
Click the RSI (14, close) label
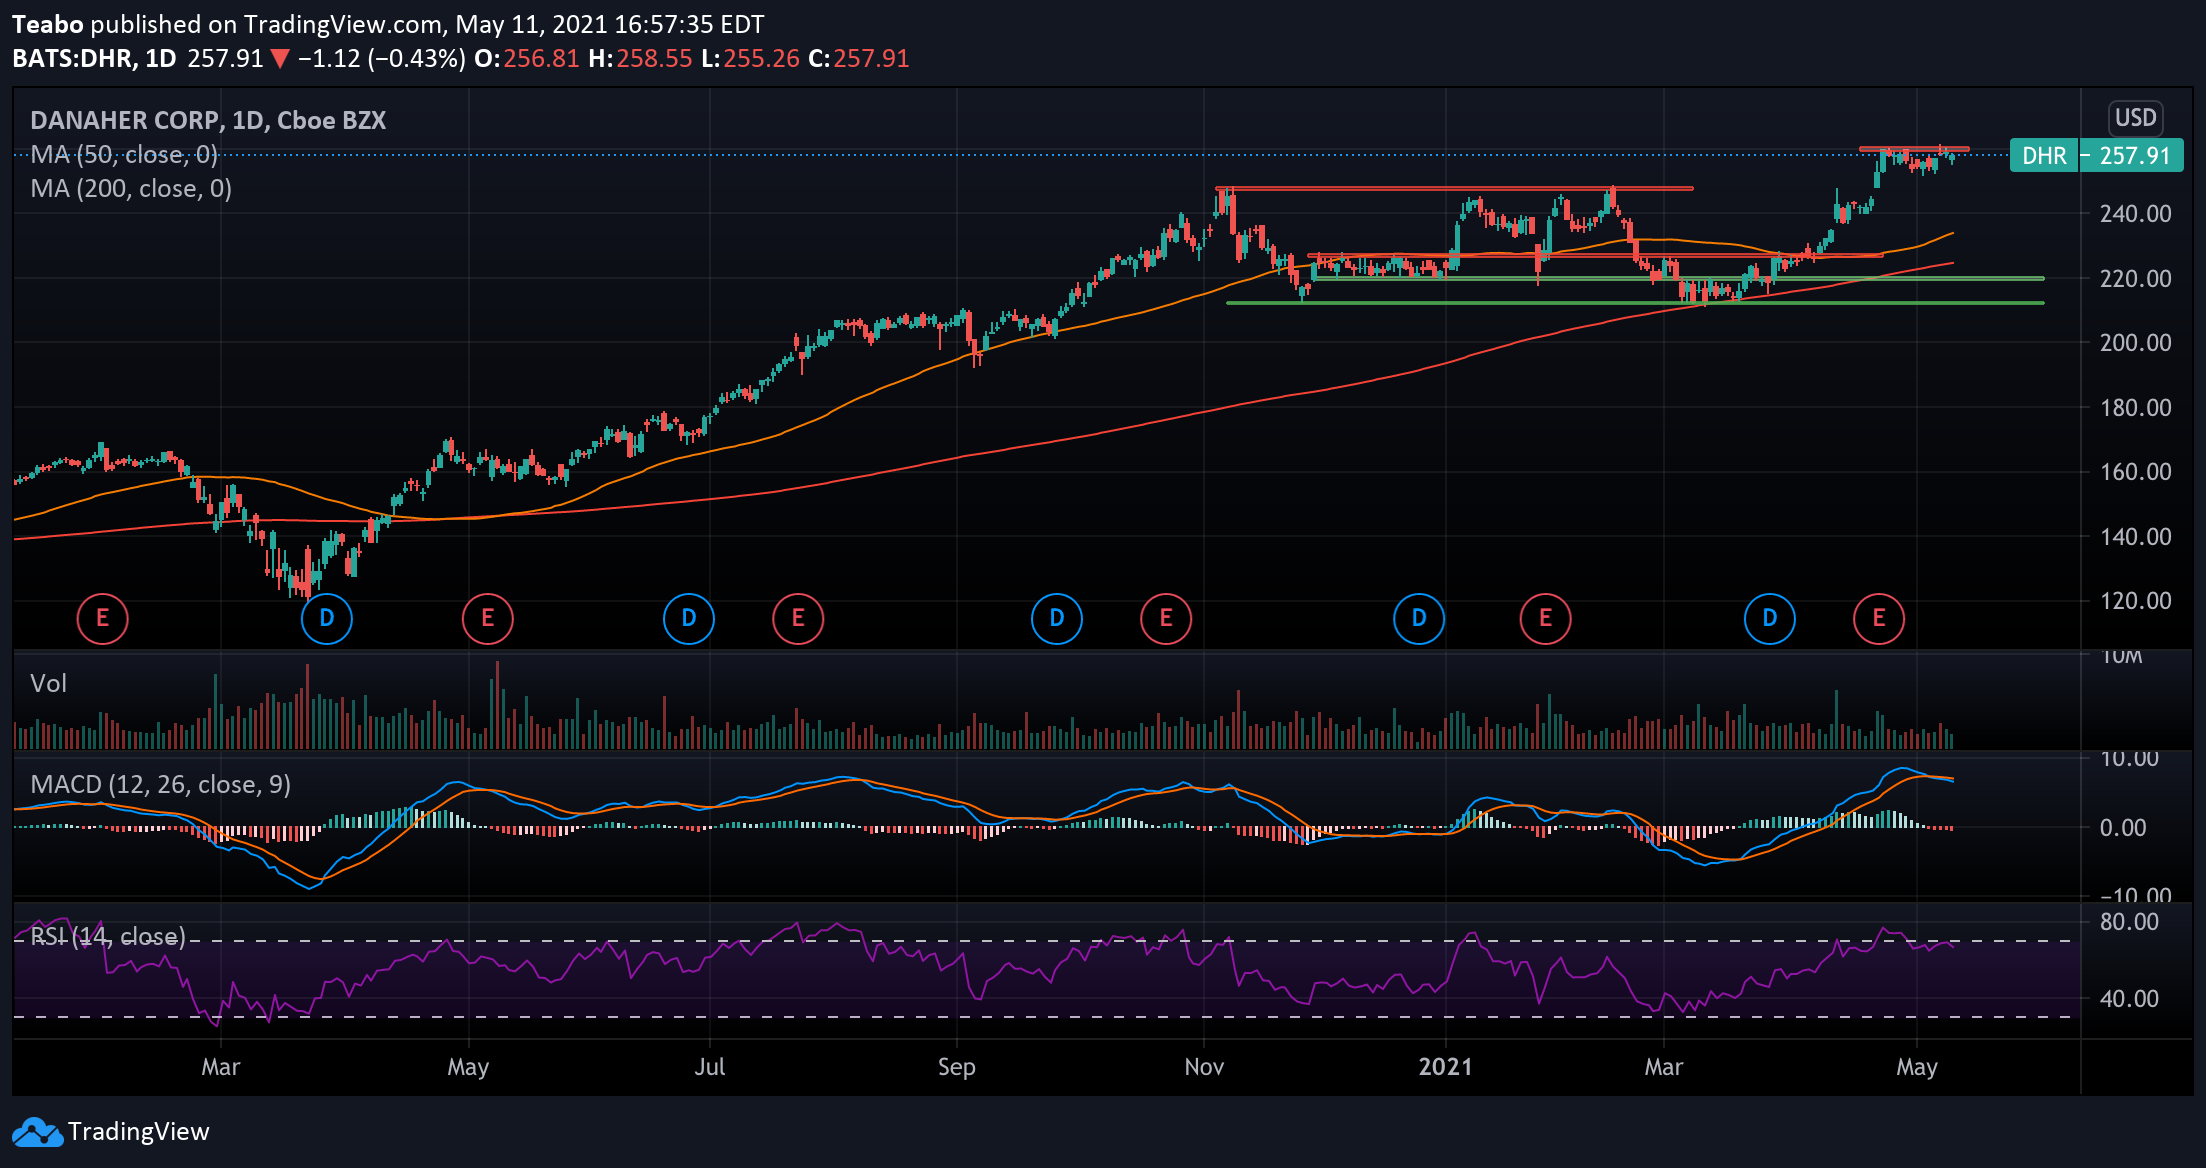[x=108, y=936]
